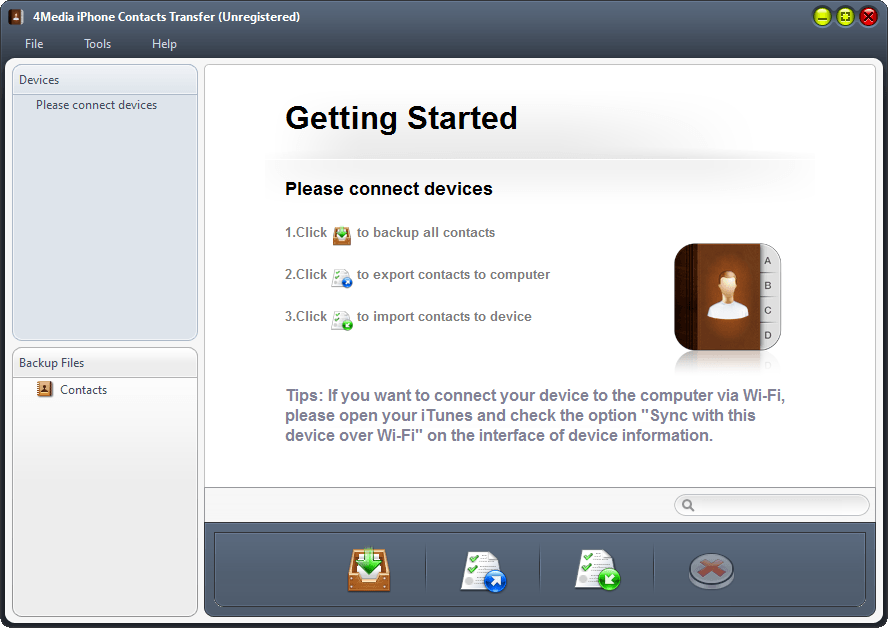Click the import contacts to device toolbar icon
The width and height of the screenshot is (888, 628).
(x=597, y=570)
